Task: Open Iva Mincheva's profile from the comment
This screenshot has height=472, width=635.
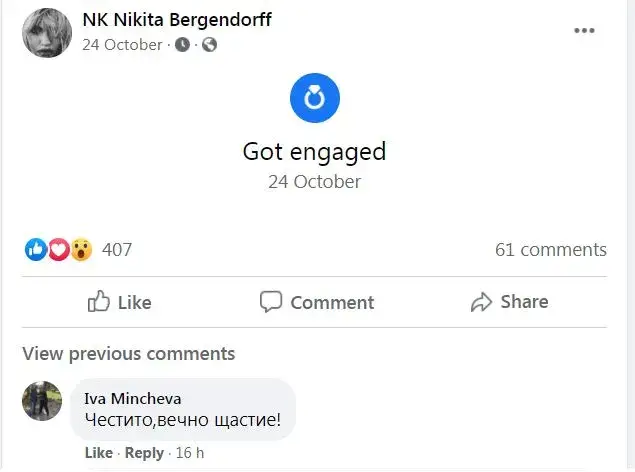Action: [132, 398]
